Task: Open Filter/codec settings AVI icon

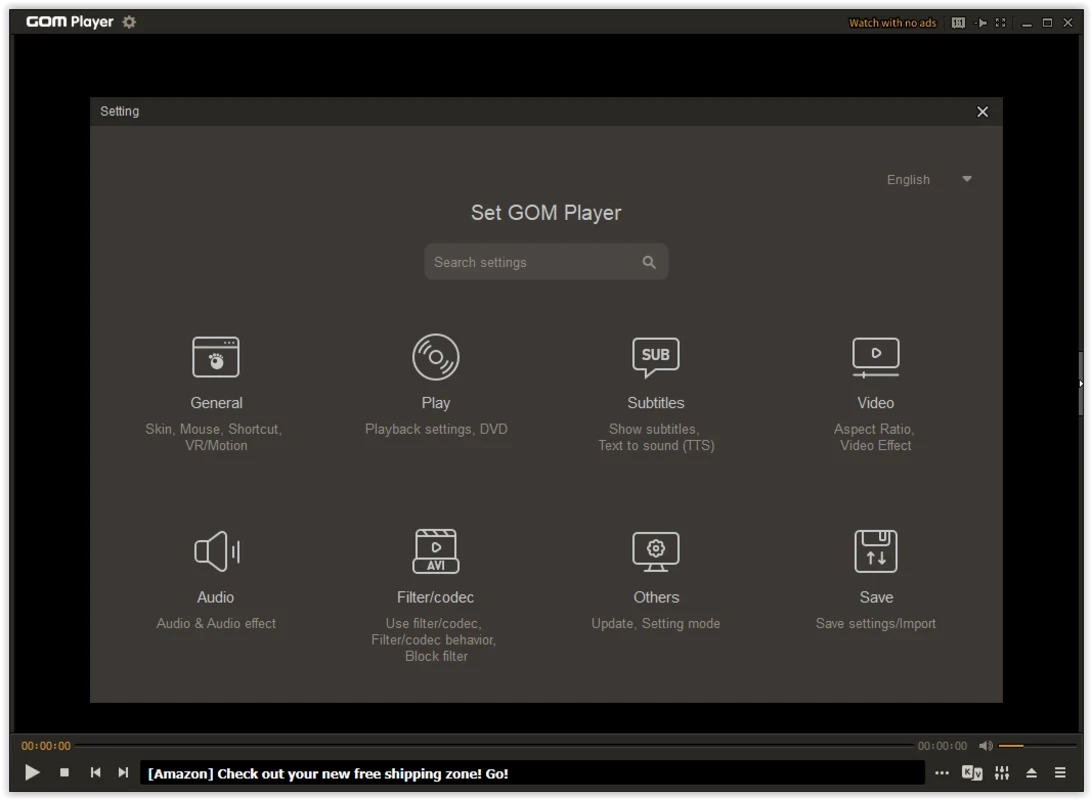Action: 436,551
